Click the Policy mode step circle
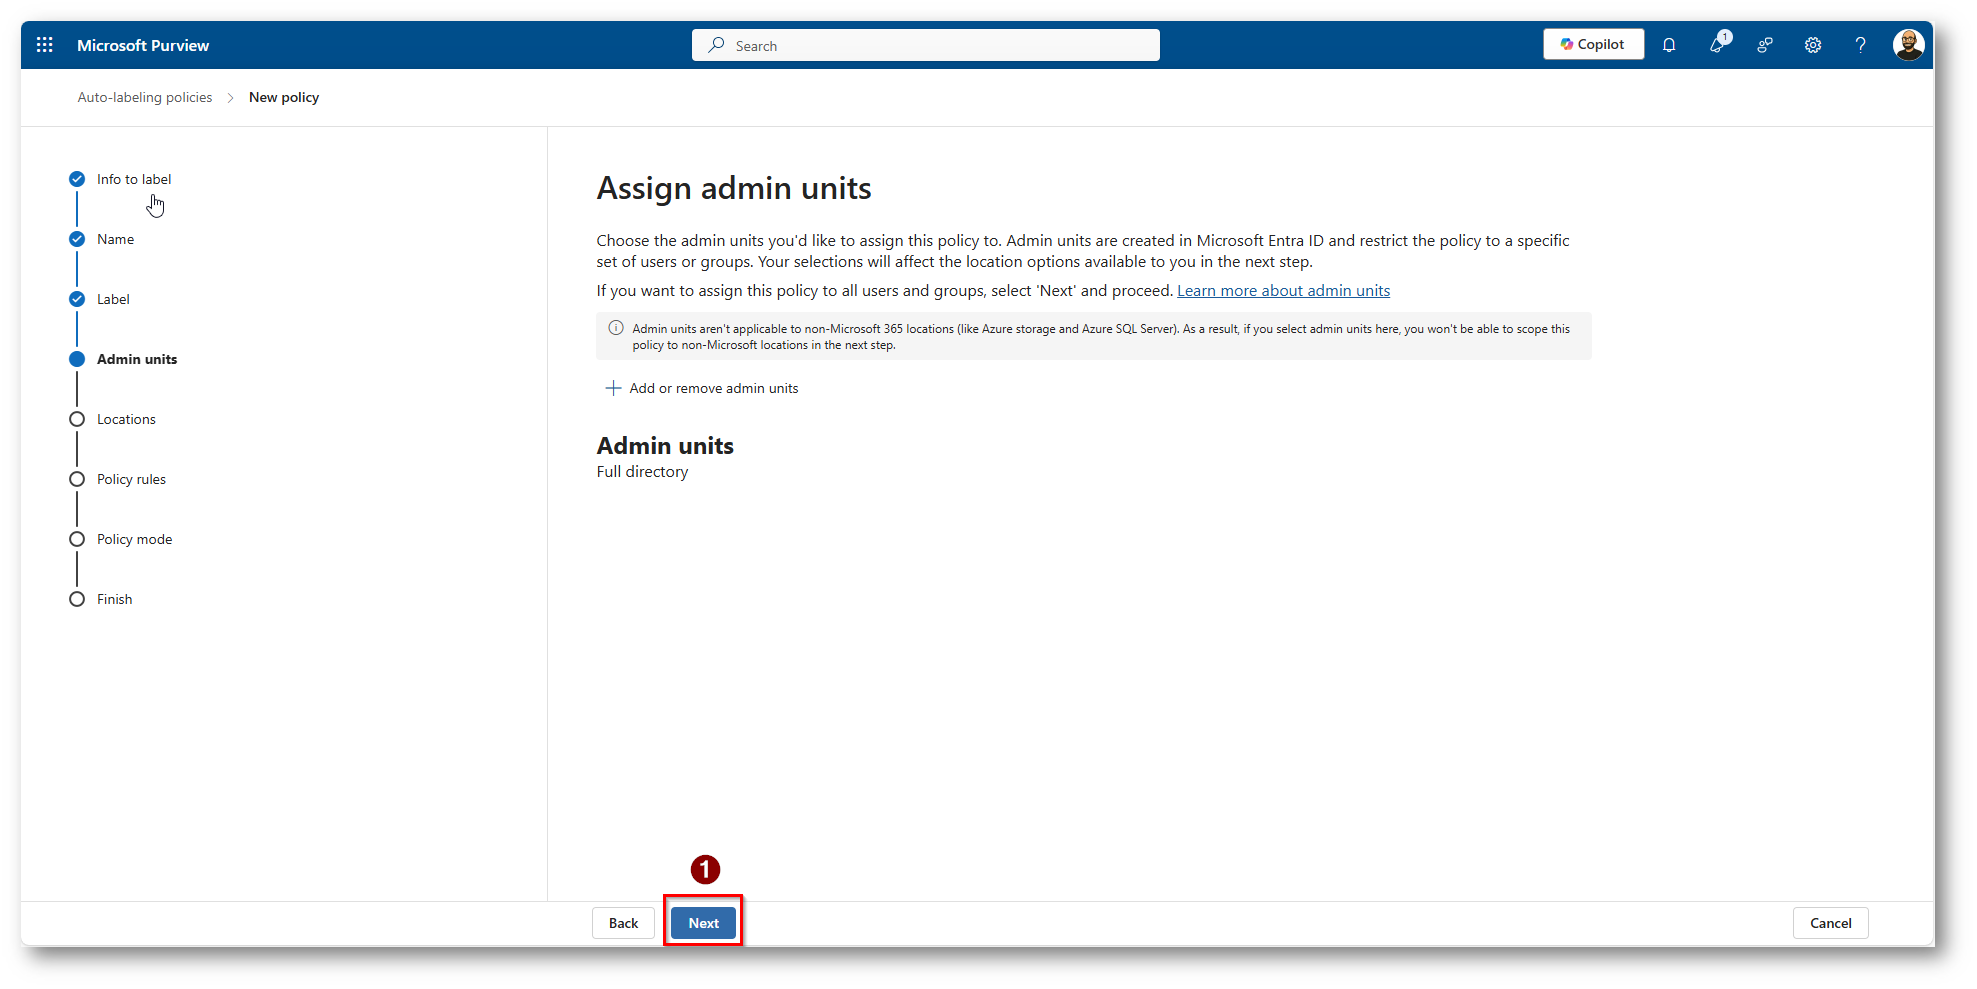 pyautogui.click(x=77, y=539)
